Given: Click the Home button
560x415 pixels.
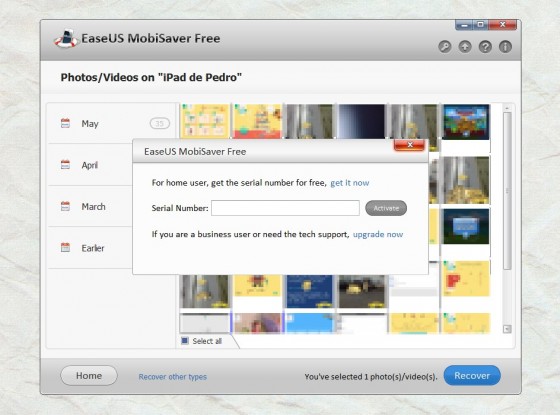Looking at the screenshot, I should click(x=89, y=376).
